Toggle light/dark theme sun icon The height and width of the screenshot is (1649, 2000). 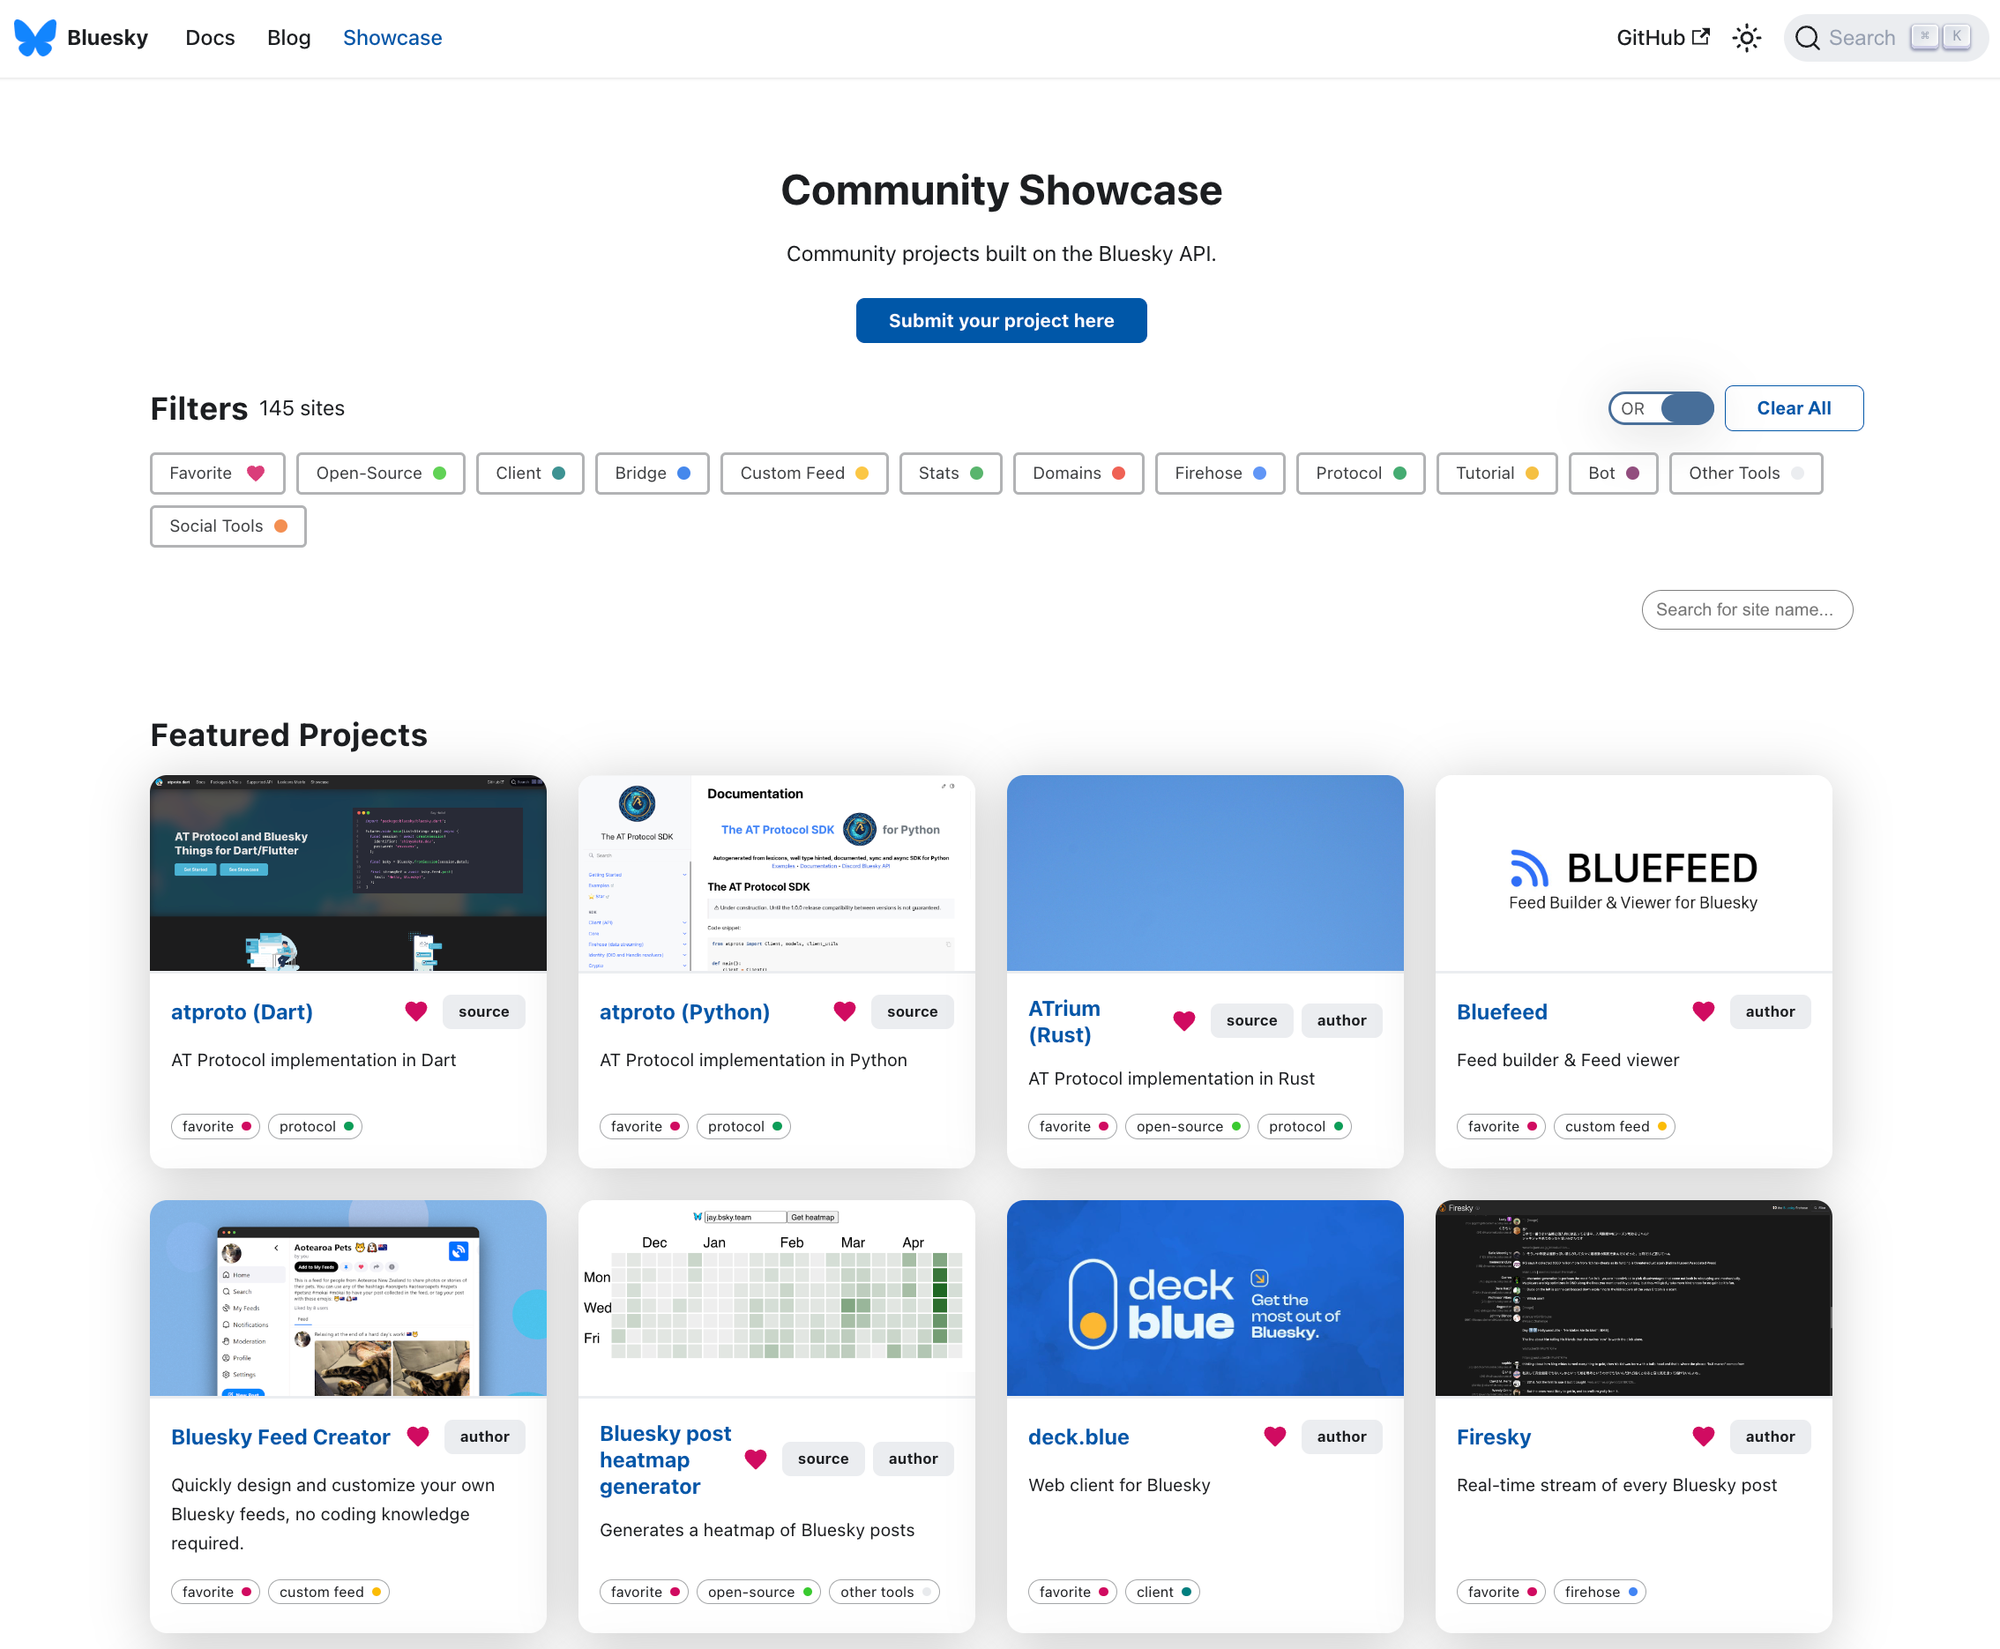tap(1746, 38)
